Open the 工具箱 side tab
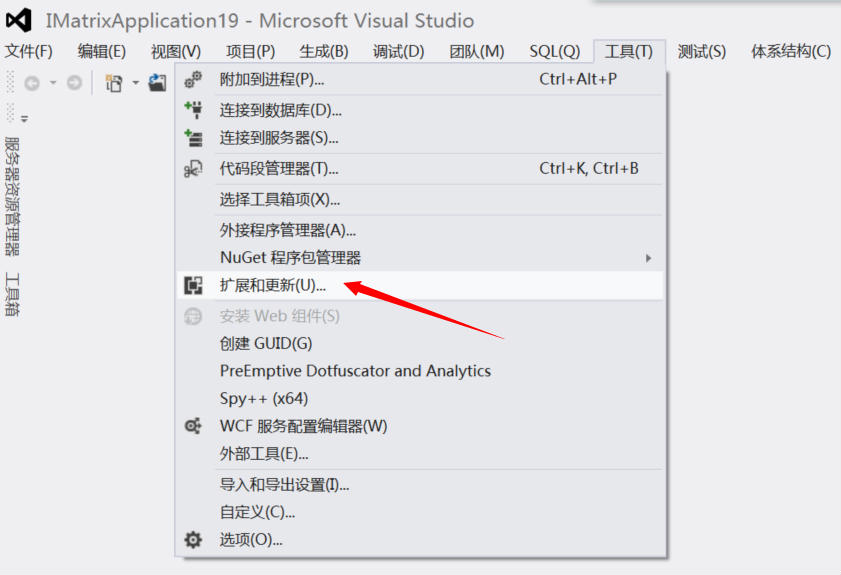The height and width of the screenshot is (575, 841). coord(12,294)
